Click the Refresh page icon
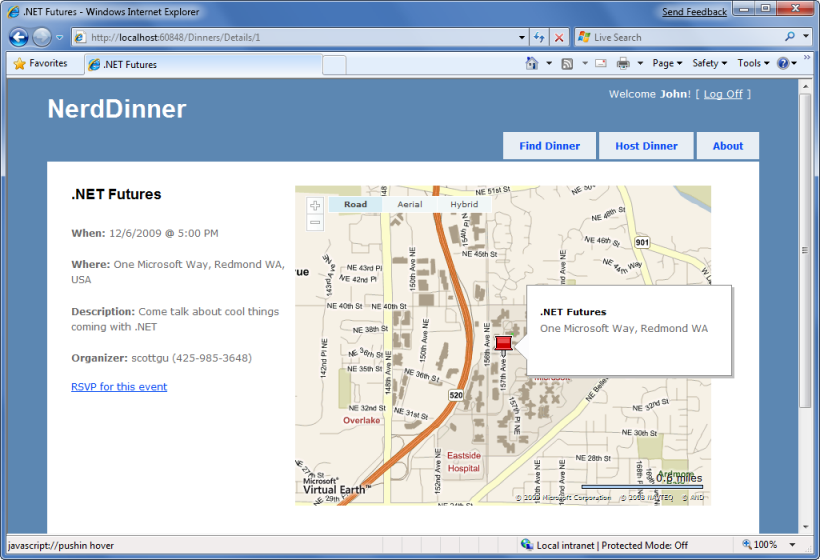Viewport: 820px width, 560px height. 539,38
